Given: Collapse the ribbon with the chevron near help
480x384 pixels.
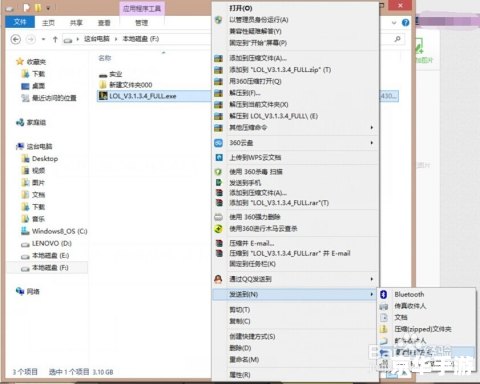Looking at the screenshot, I should coord(394,23).
